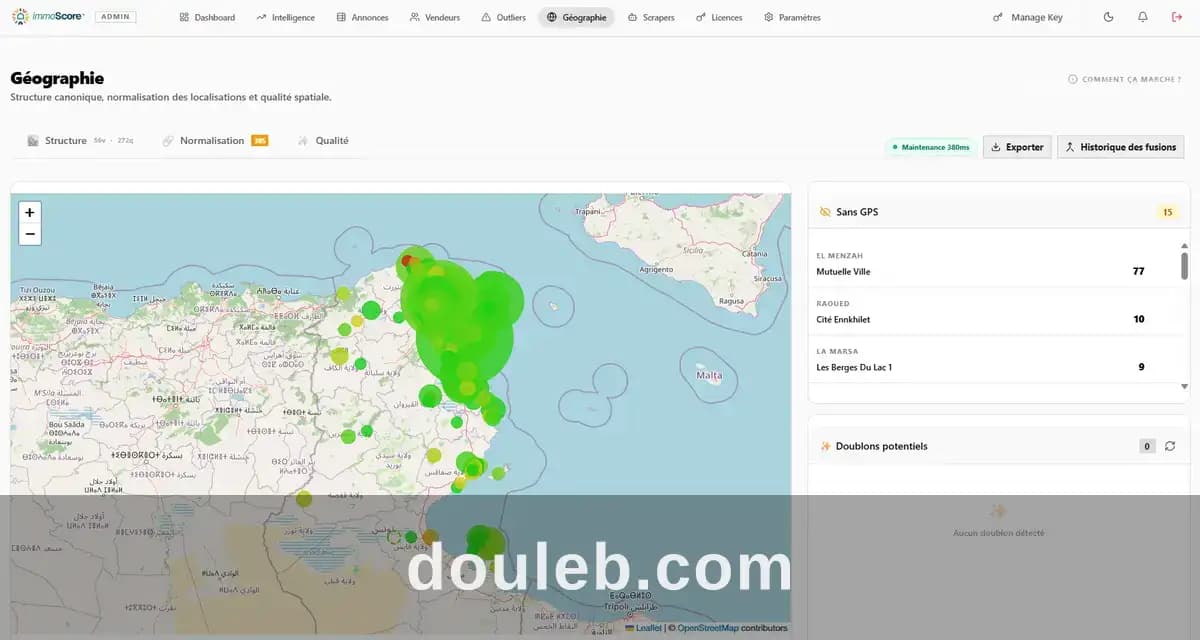Open Historique des fusions
This screenshot has height=640, width=1200.
pyautogui.click(x=1120, y=147)
